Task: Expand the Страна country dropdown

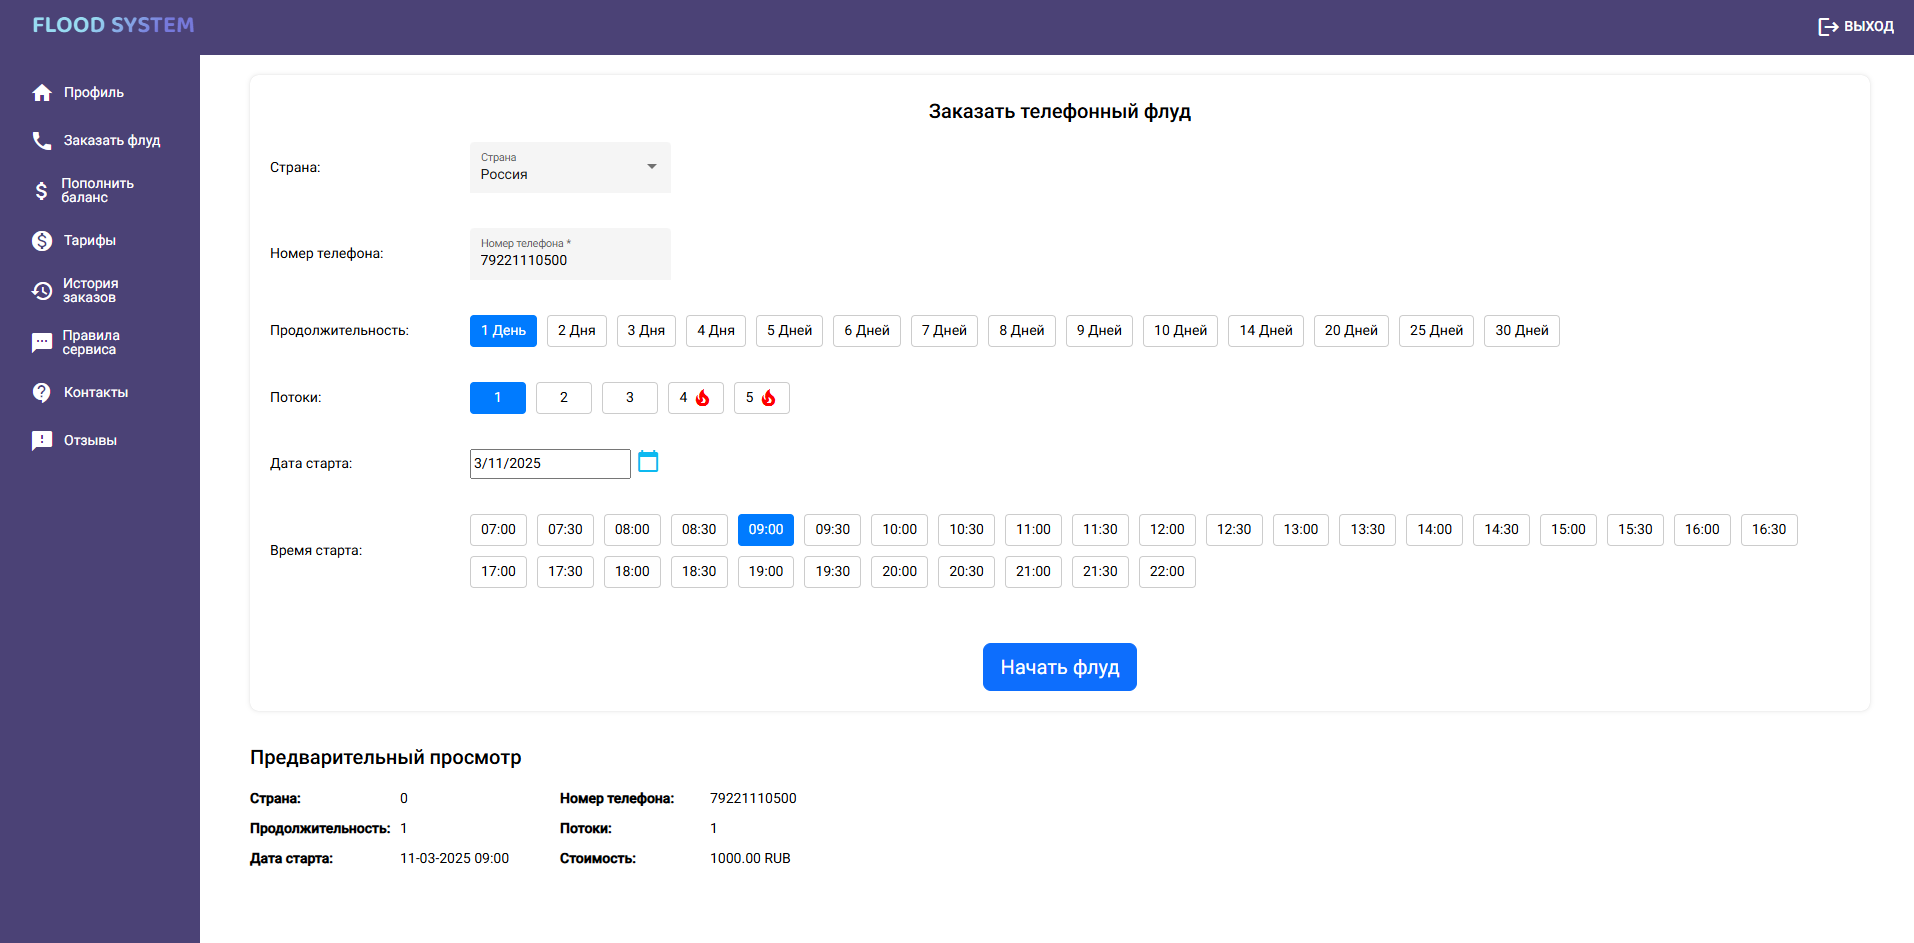Action: tap(570, 168)
